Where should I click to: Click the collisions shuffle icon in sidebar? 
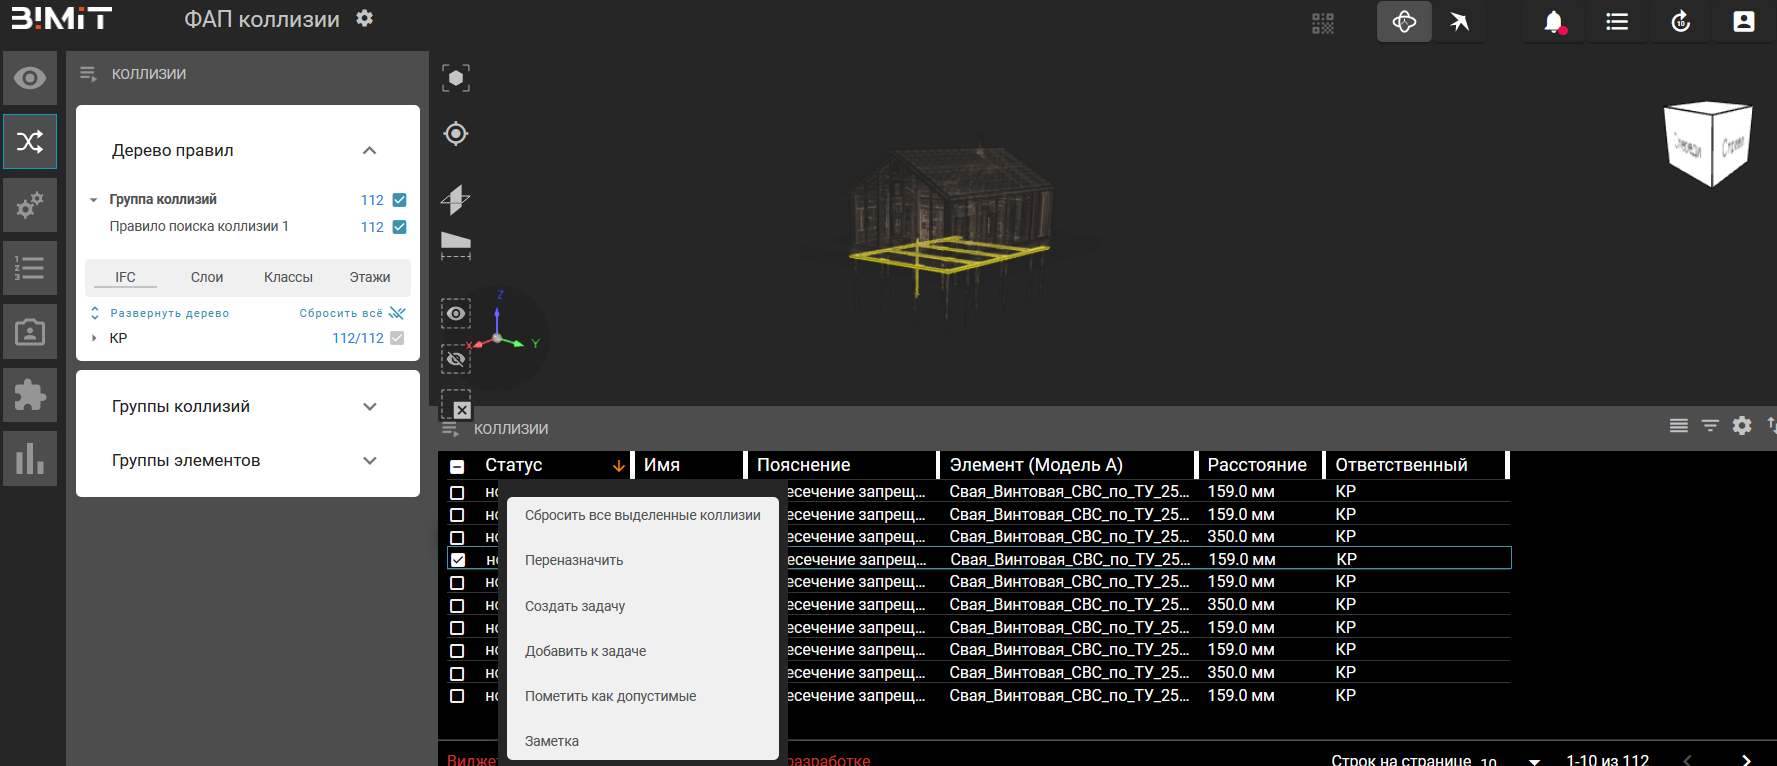coord(30,141)
